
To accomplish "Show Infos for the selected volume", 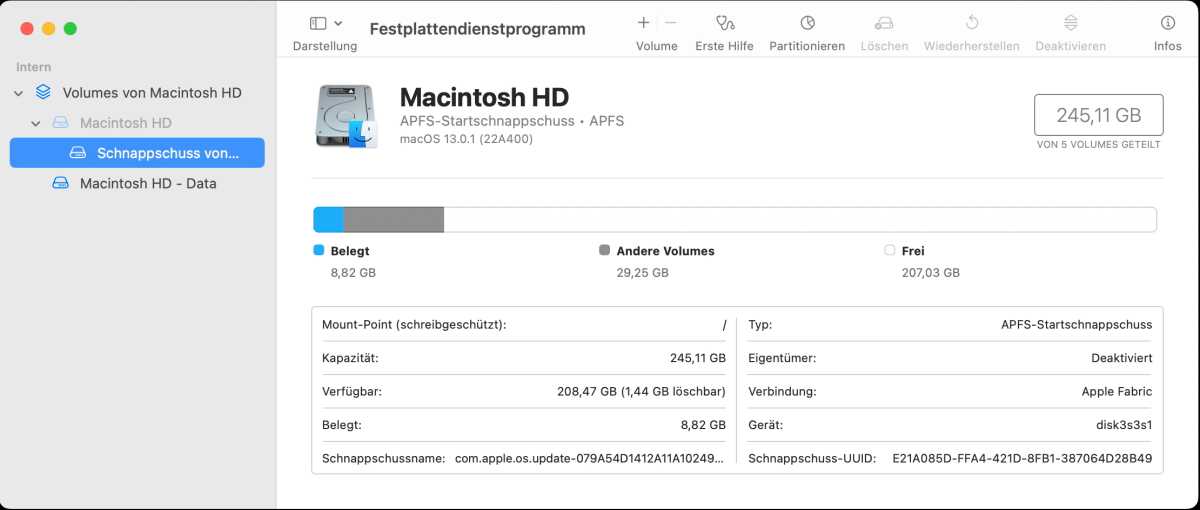I will tap(1168, 22).
